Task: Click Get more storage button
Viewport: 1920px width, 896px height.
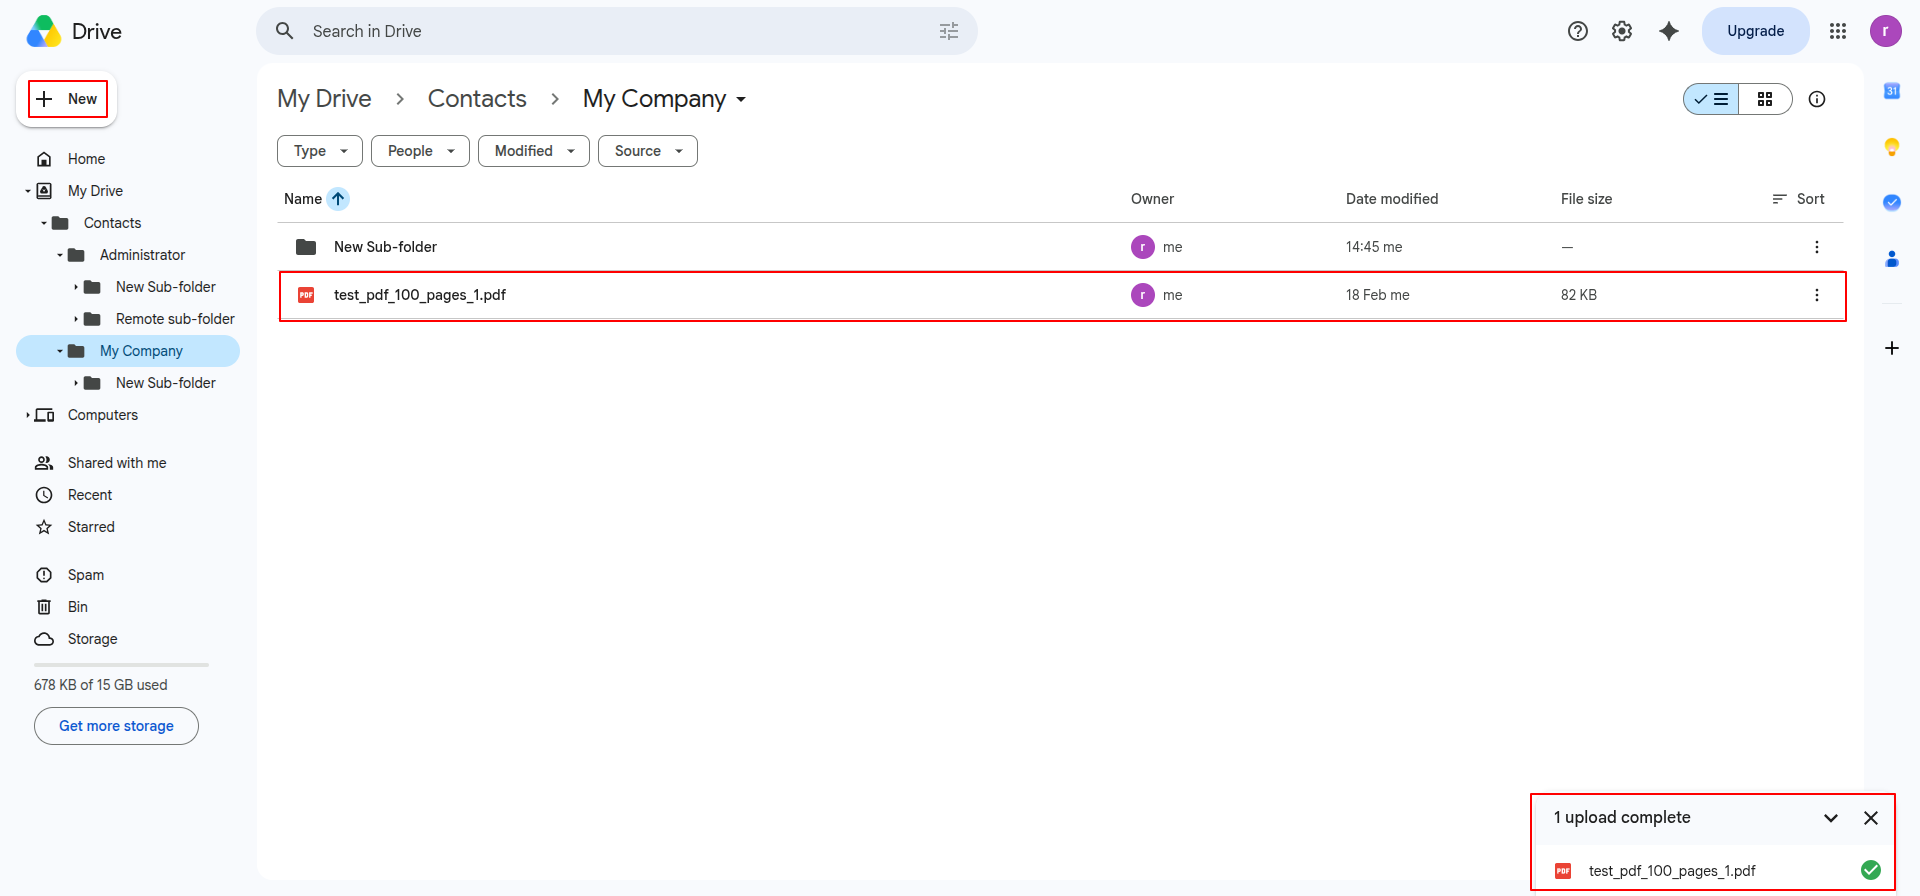Action: 116,726
